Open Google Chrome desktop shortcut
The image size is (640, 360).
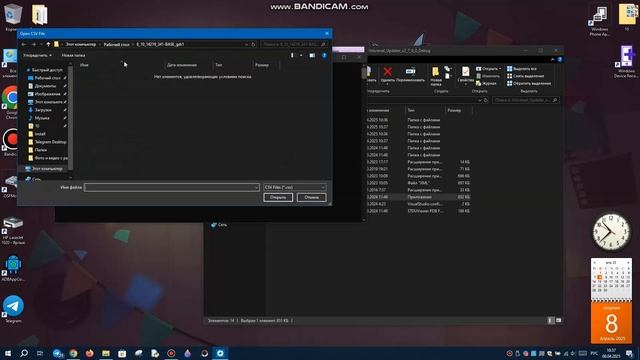click(x=11, y=101)
